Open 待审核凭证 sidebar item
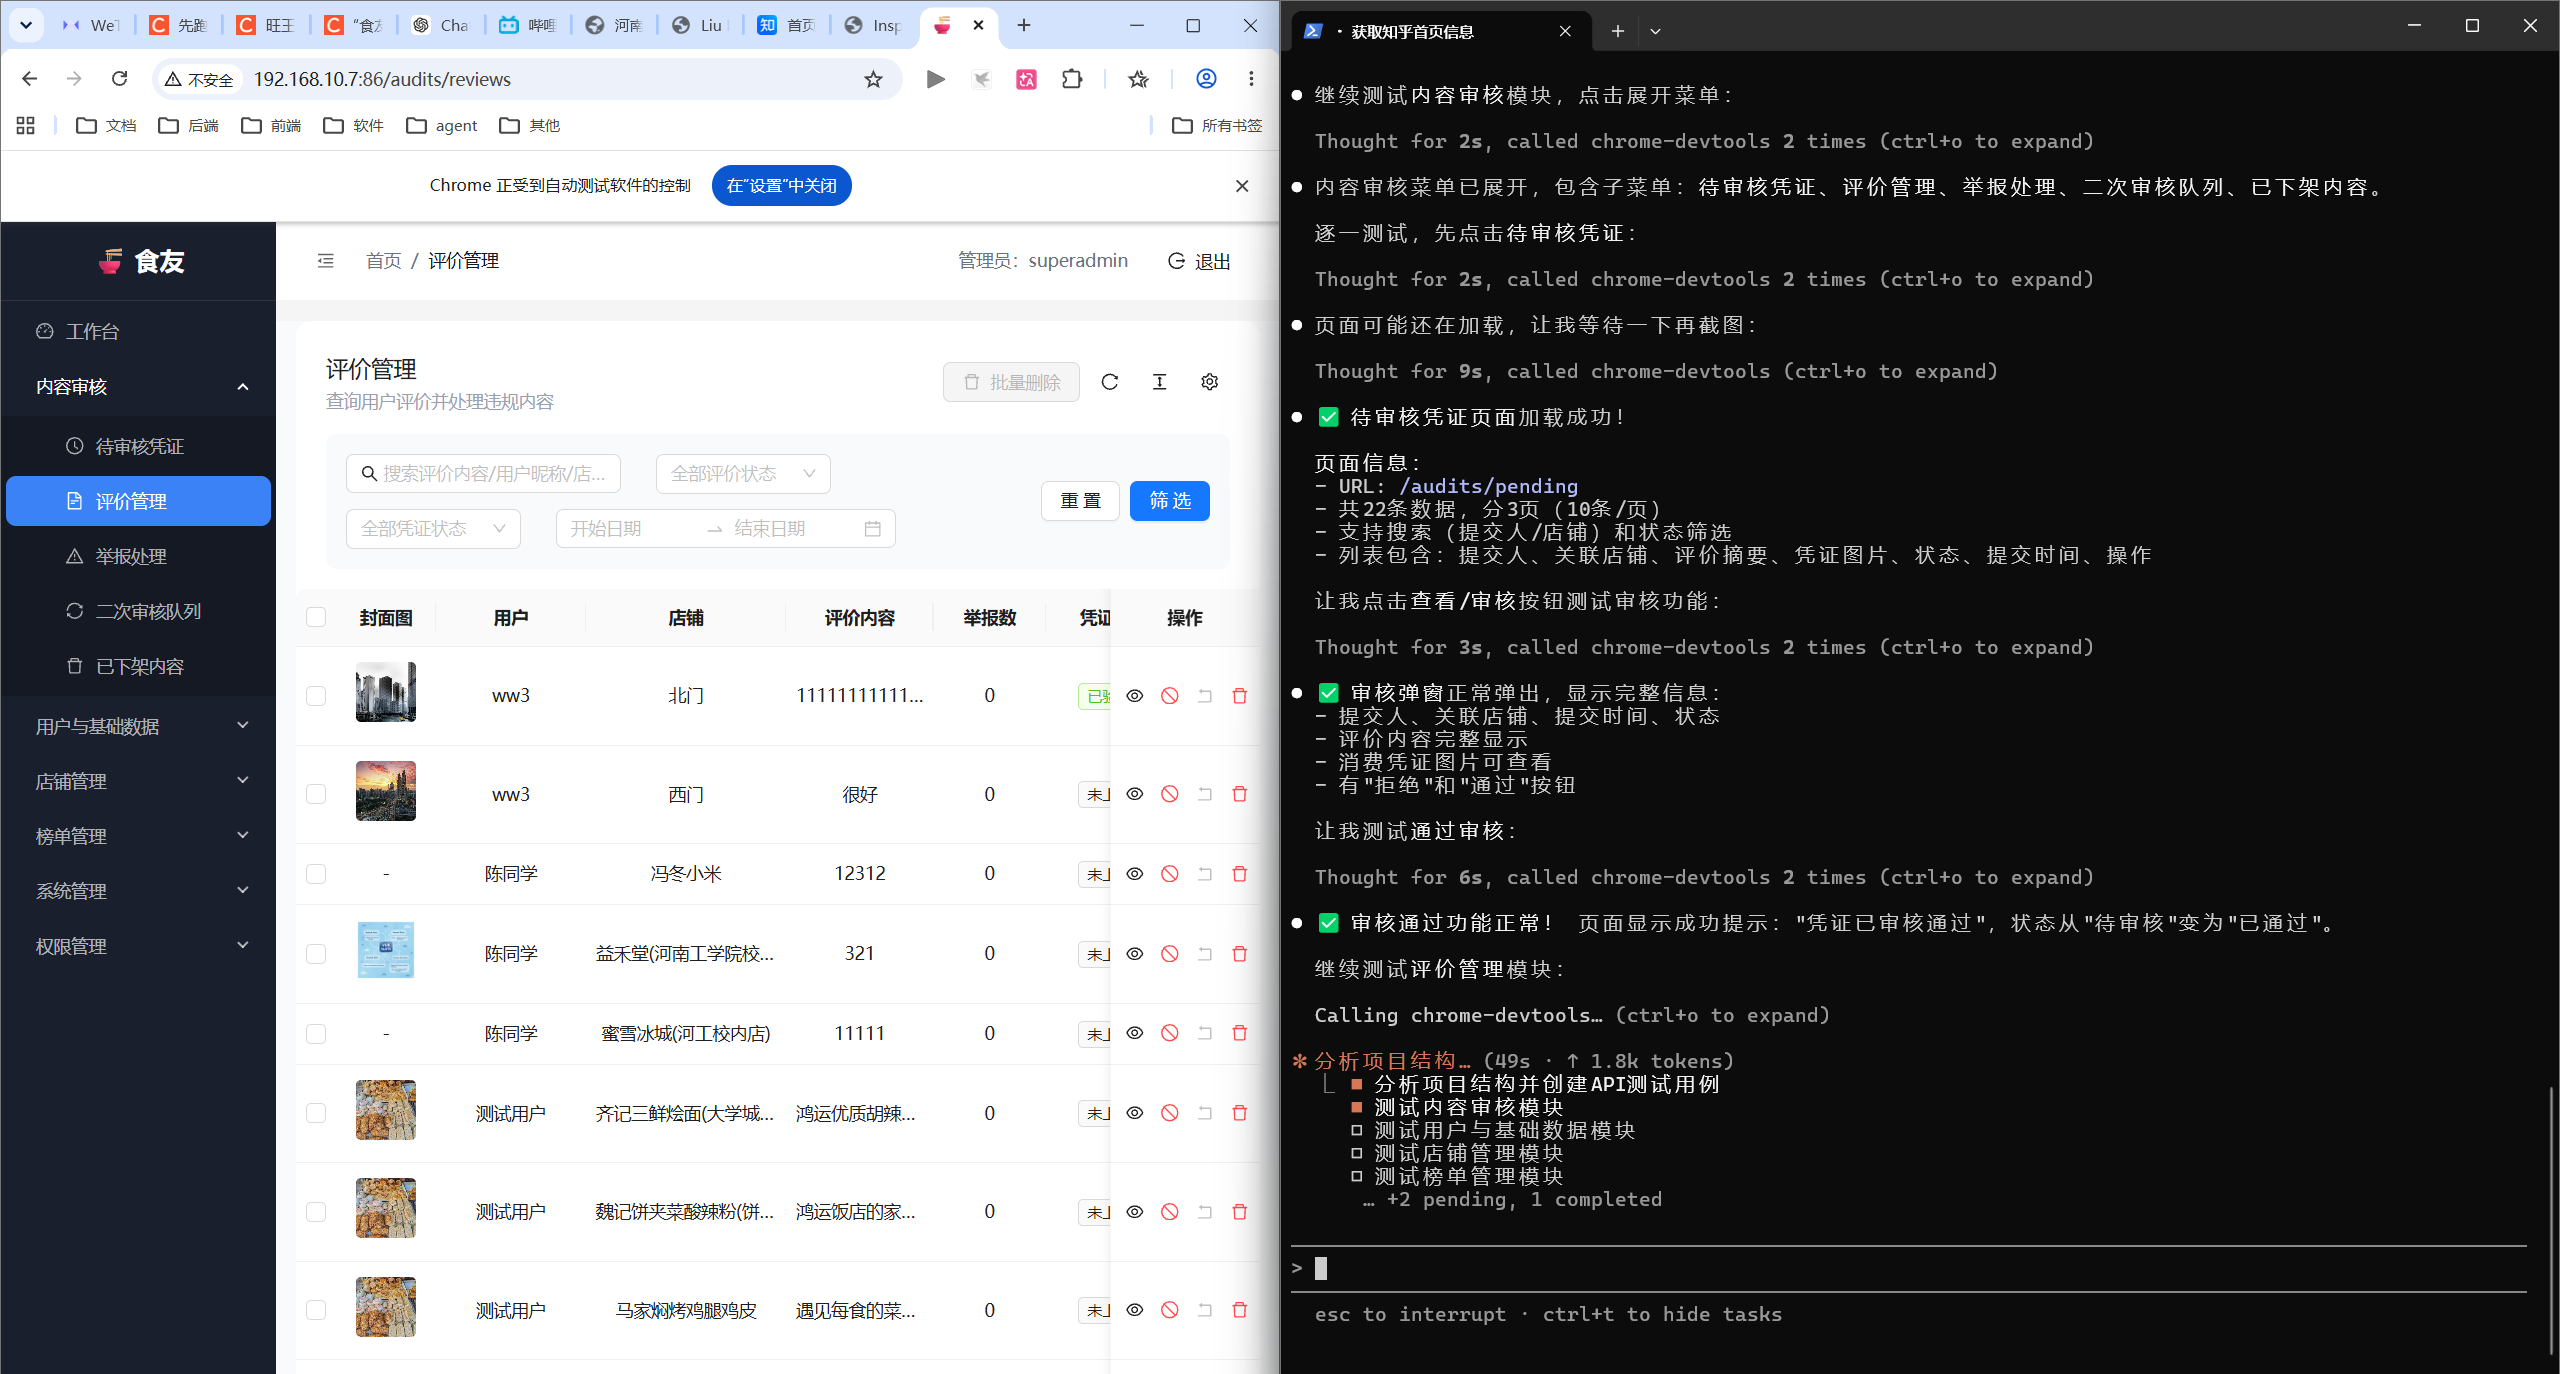Image resolution: width=2560 pixels, height=1374 pixels. tap(138, 447)
